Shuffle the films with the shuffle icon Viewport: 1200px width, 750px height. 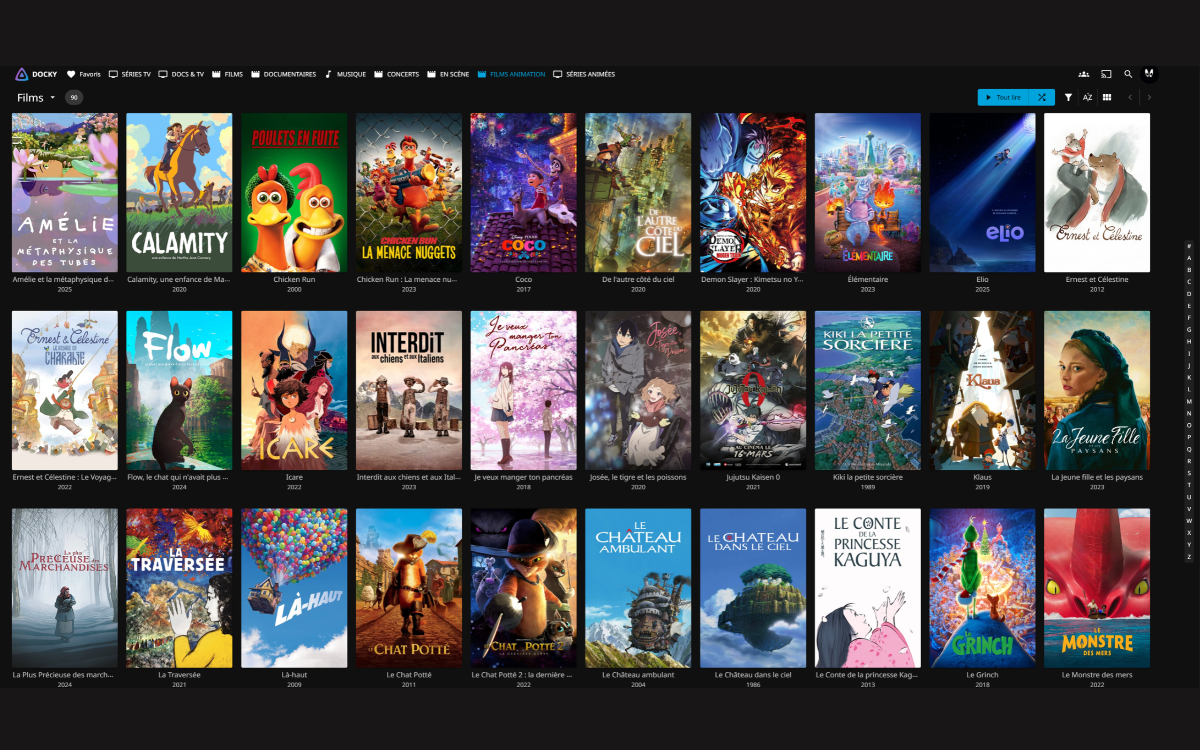coord(1042,97)
